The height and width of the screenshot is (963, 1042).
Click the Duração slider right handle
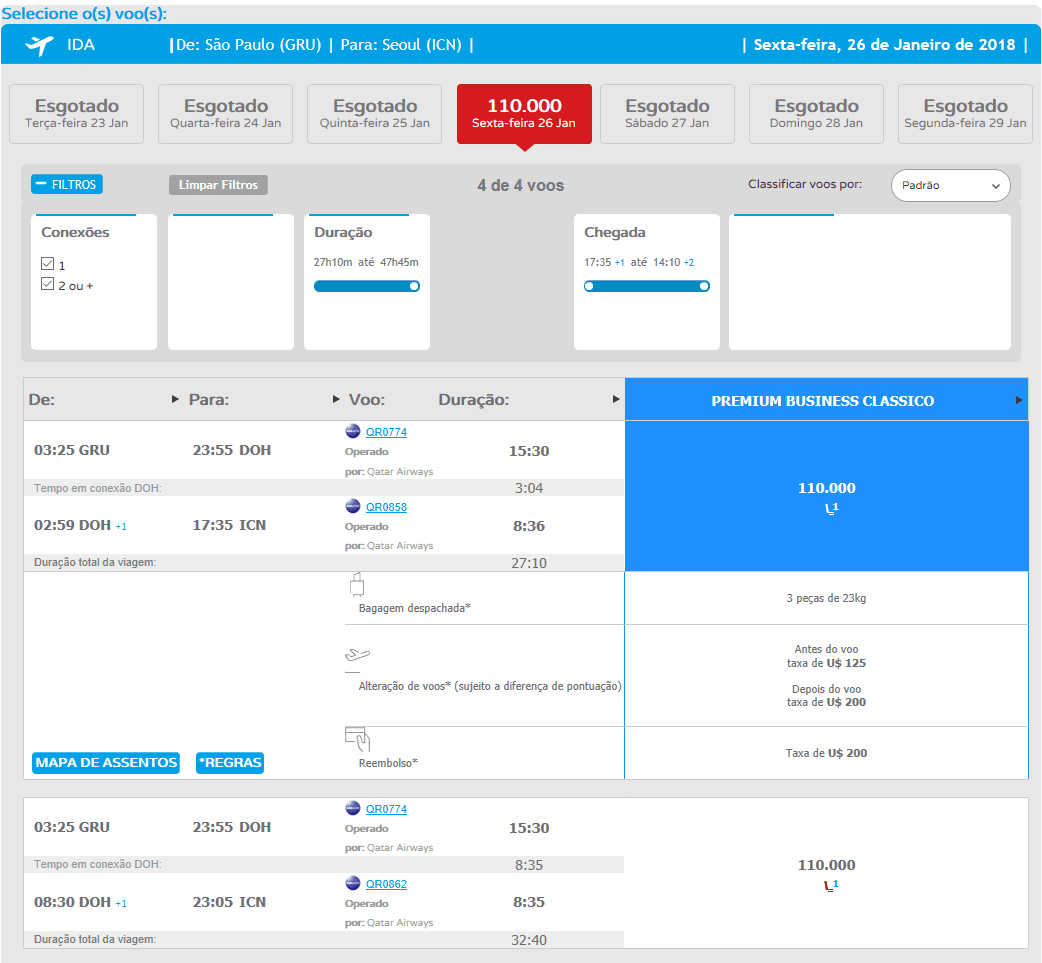click(x=414, y=286)
